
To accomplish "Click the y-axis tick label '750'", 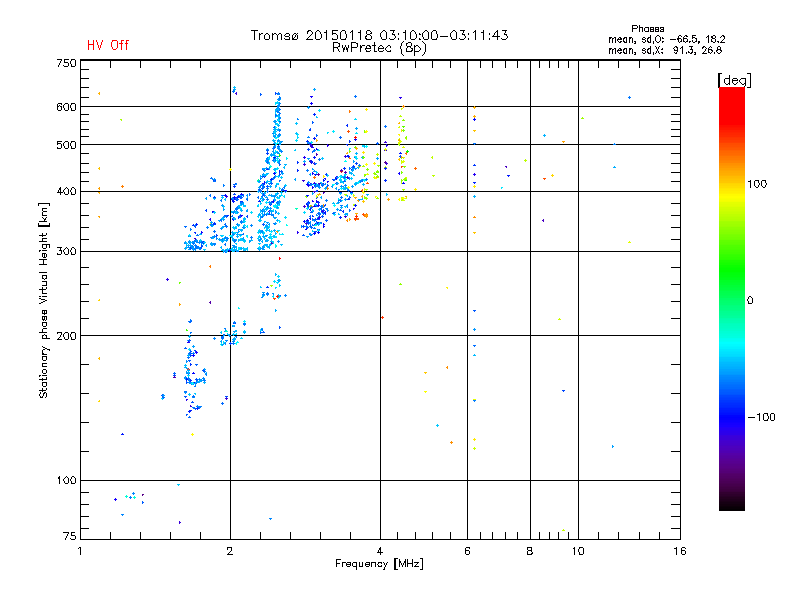I will tap(66, 63).
